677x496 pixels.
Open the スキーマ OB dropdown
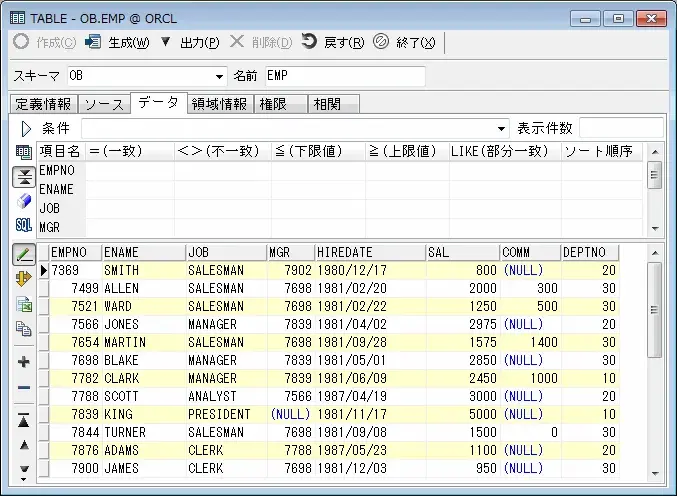tap(219, 77)
